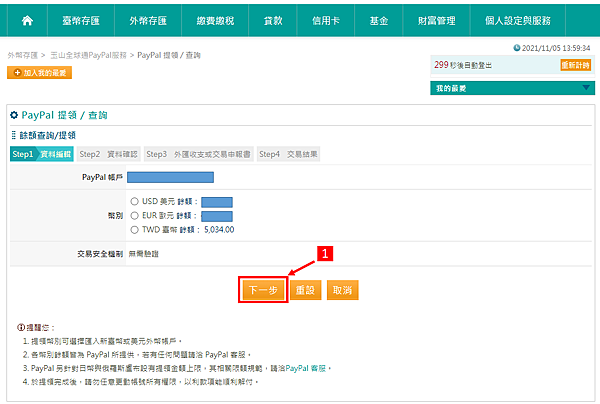Image resolution: width=600 pixels, height=404 pixels.
Task: Reset logout timer with 重新計時
Action: click(576, 65)
